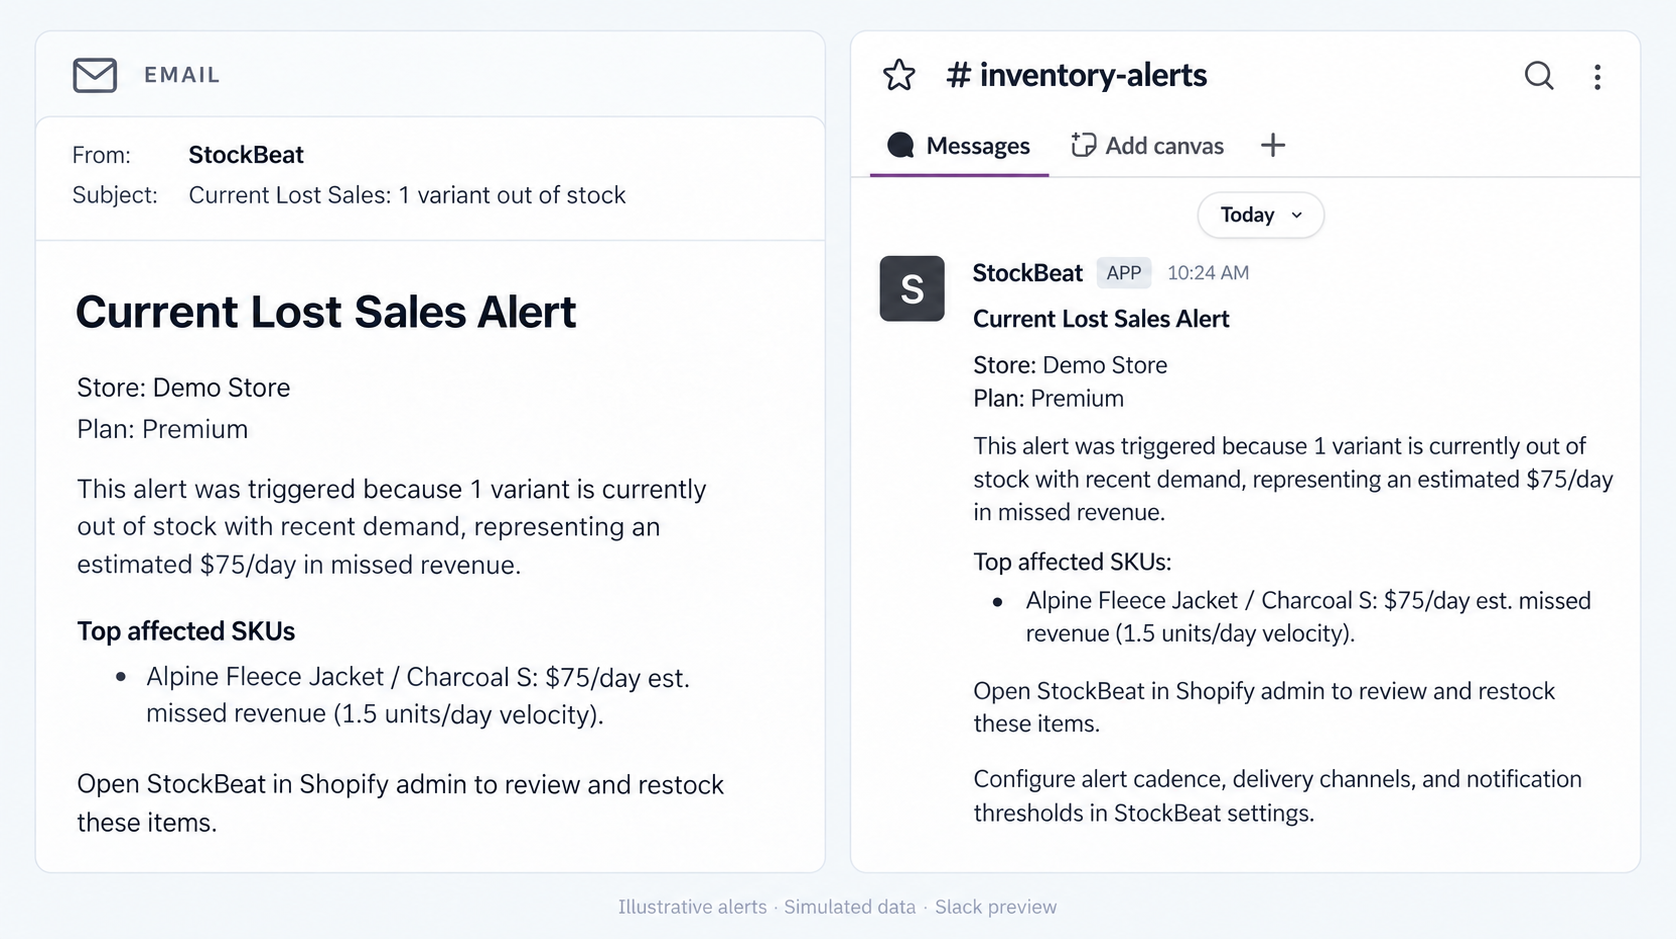Select the Add canvas tab
The image size is (1676, 939).
1147,146
